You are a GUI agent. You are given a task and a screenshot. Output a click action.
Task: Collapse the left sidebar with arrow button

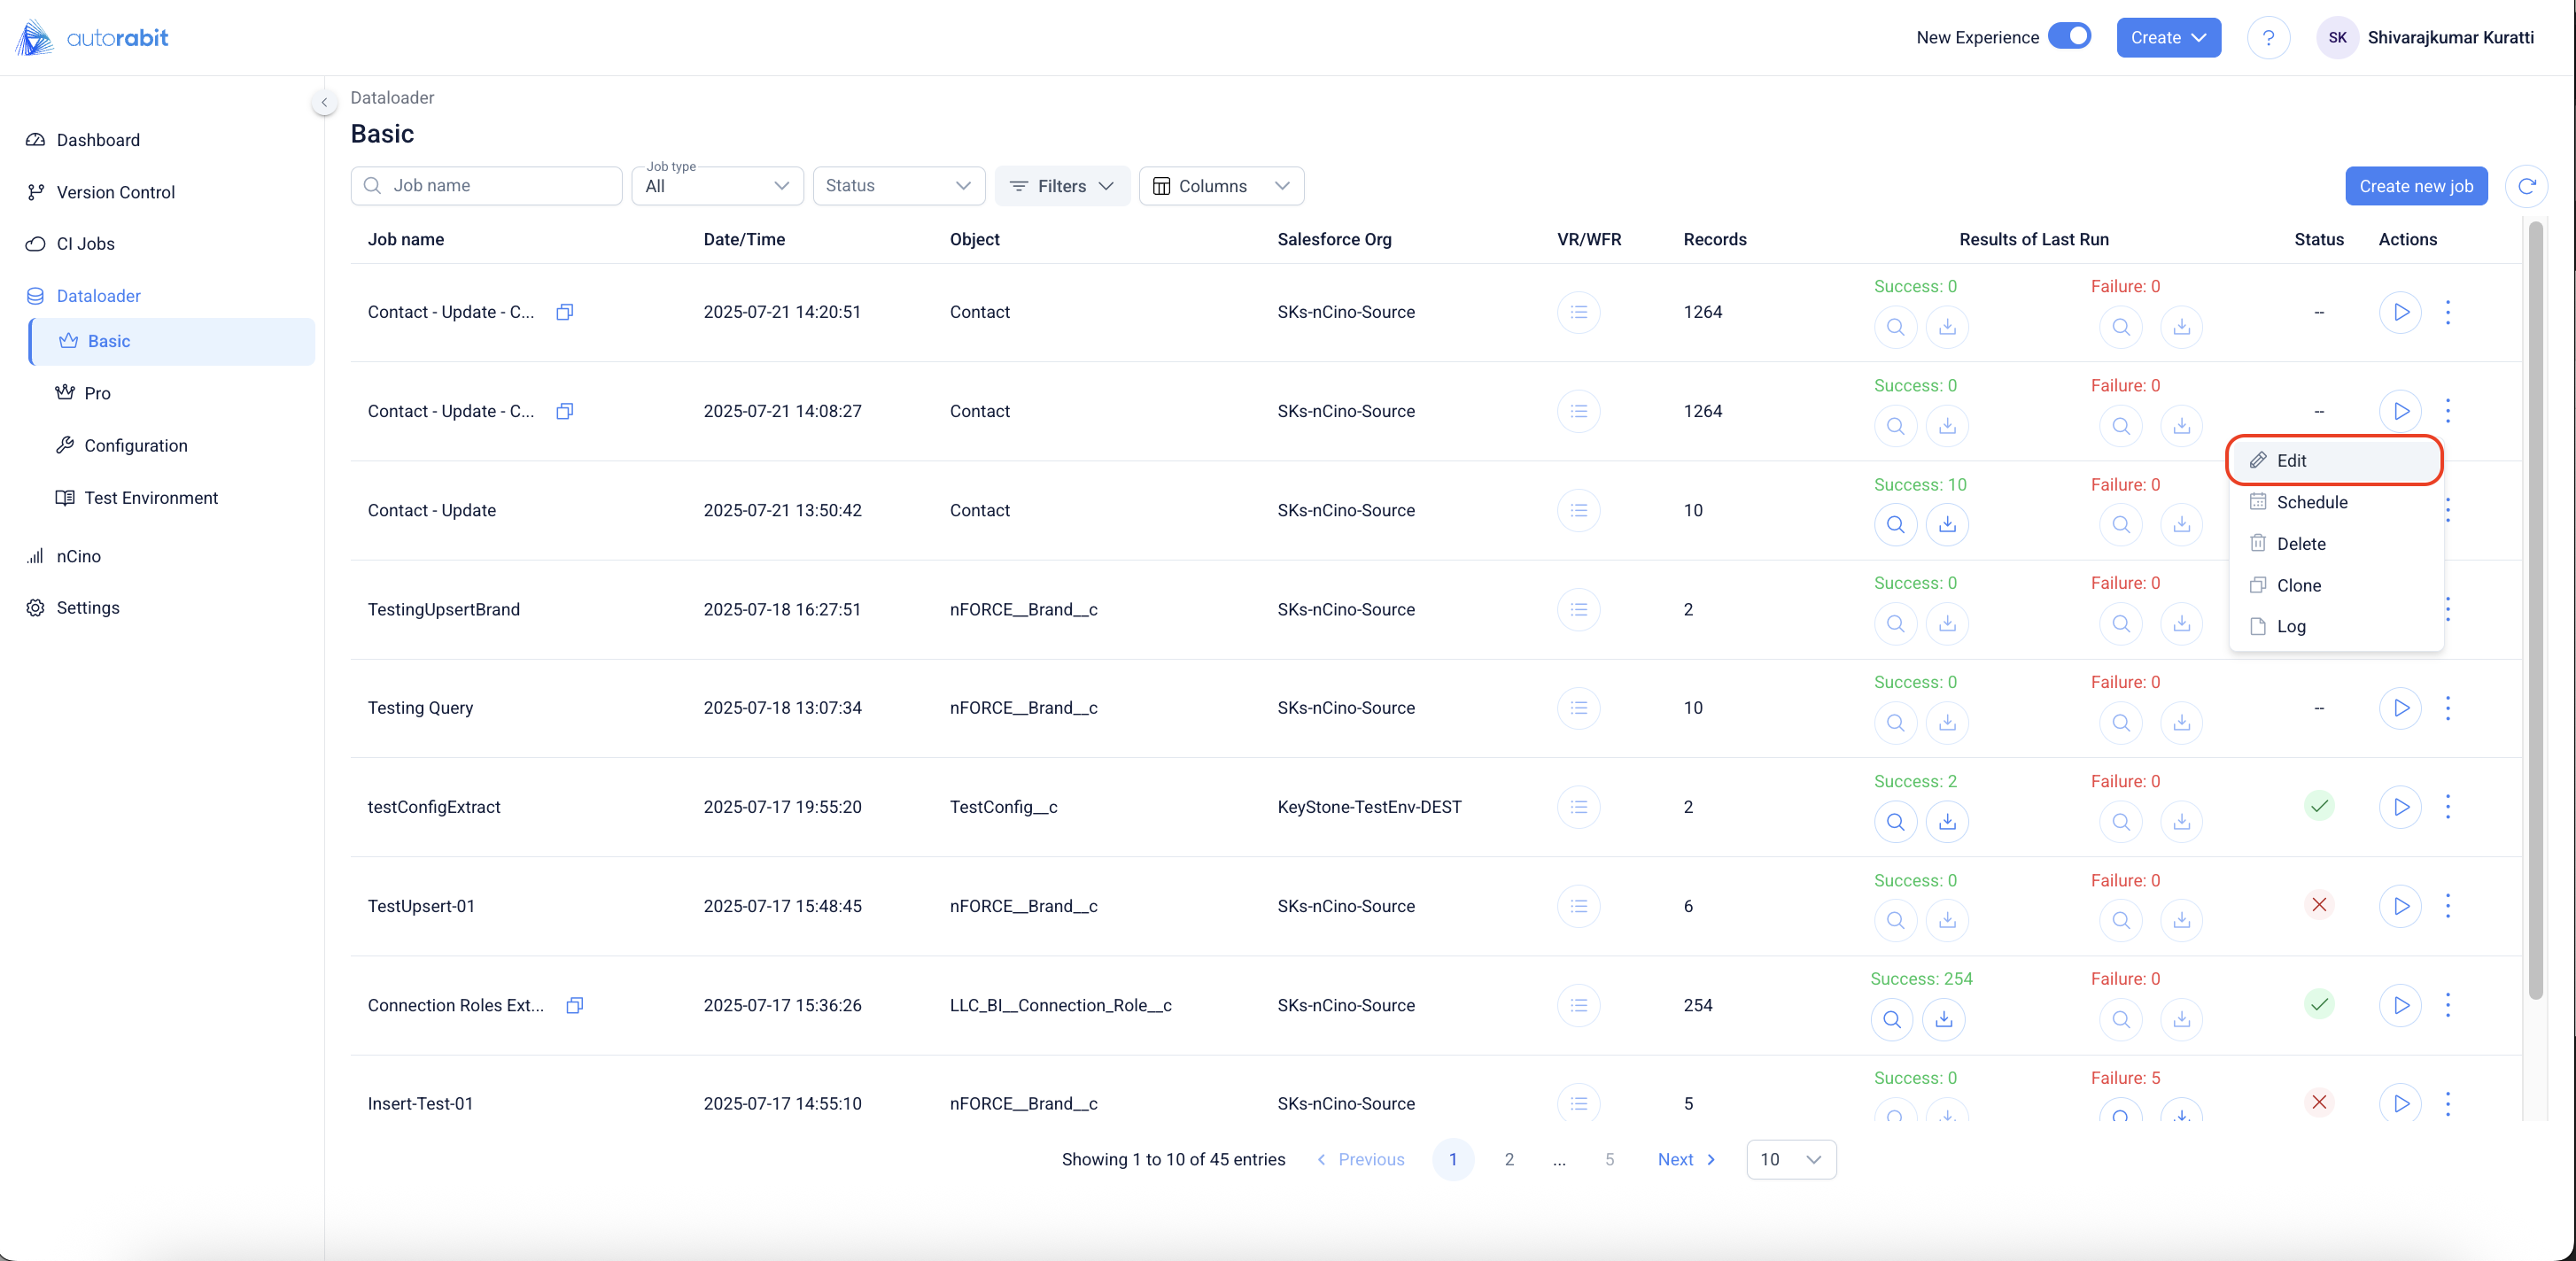point(324,102)
